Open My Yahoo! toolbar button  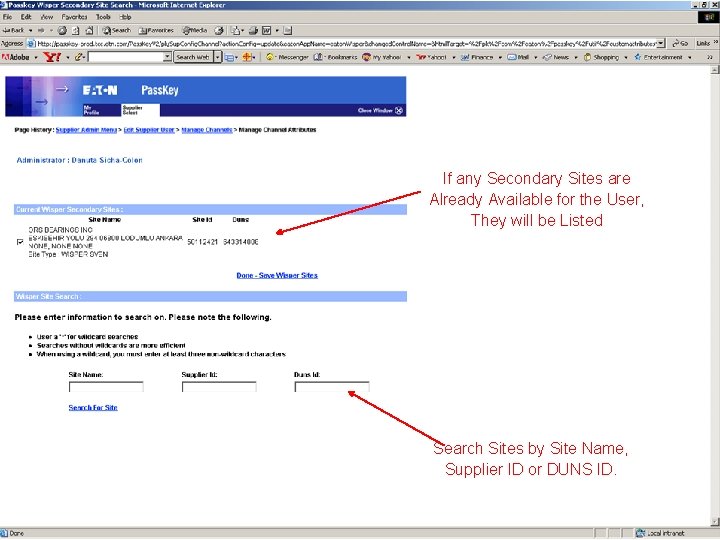pos(382,57)
